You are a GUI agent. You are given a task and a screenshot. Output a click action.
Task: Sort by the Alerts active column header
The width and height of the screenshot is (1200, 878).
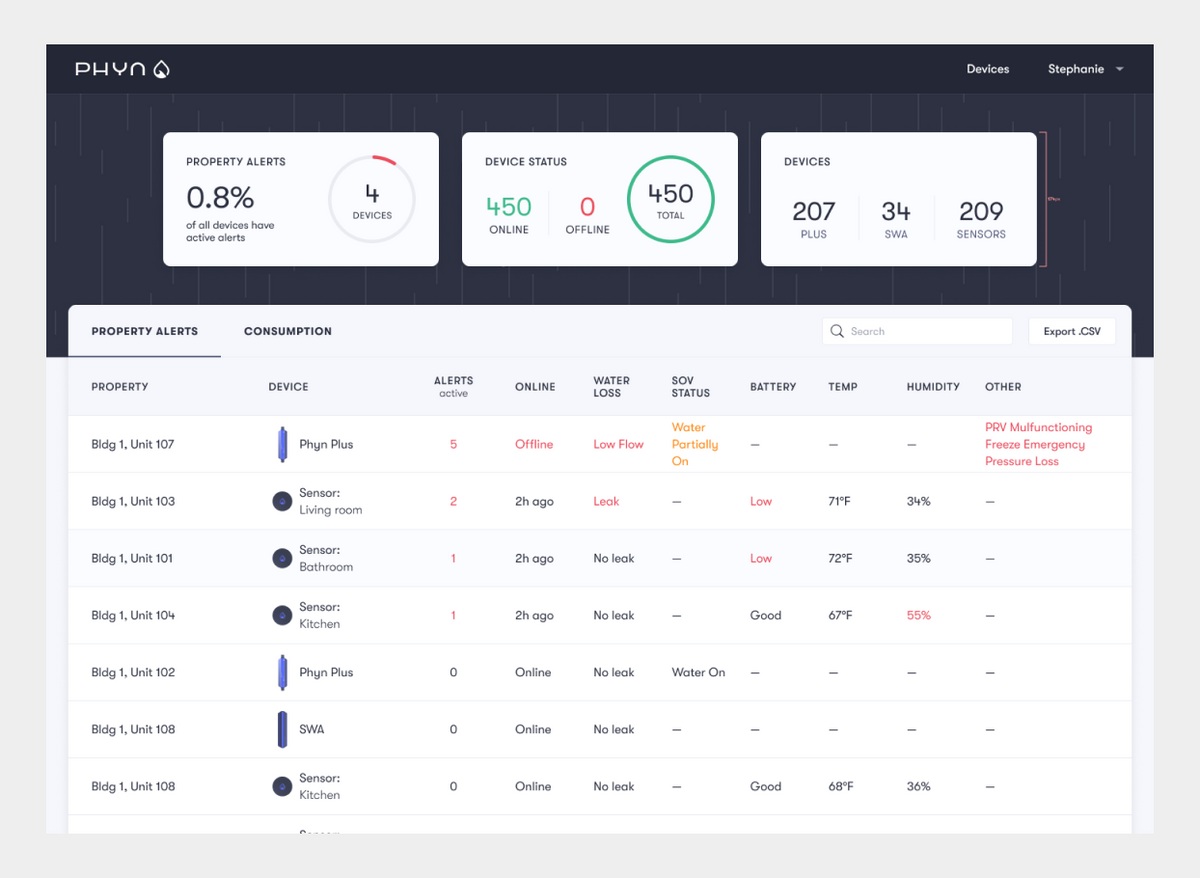point(453,386)
